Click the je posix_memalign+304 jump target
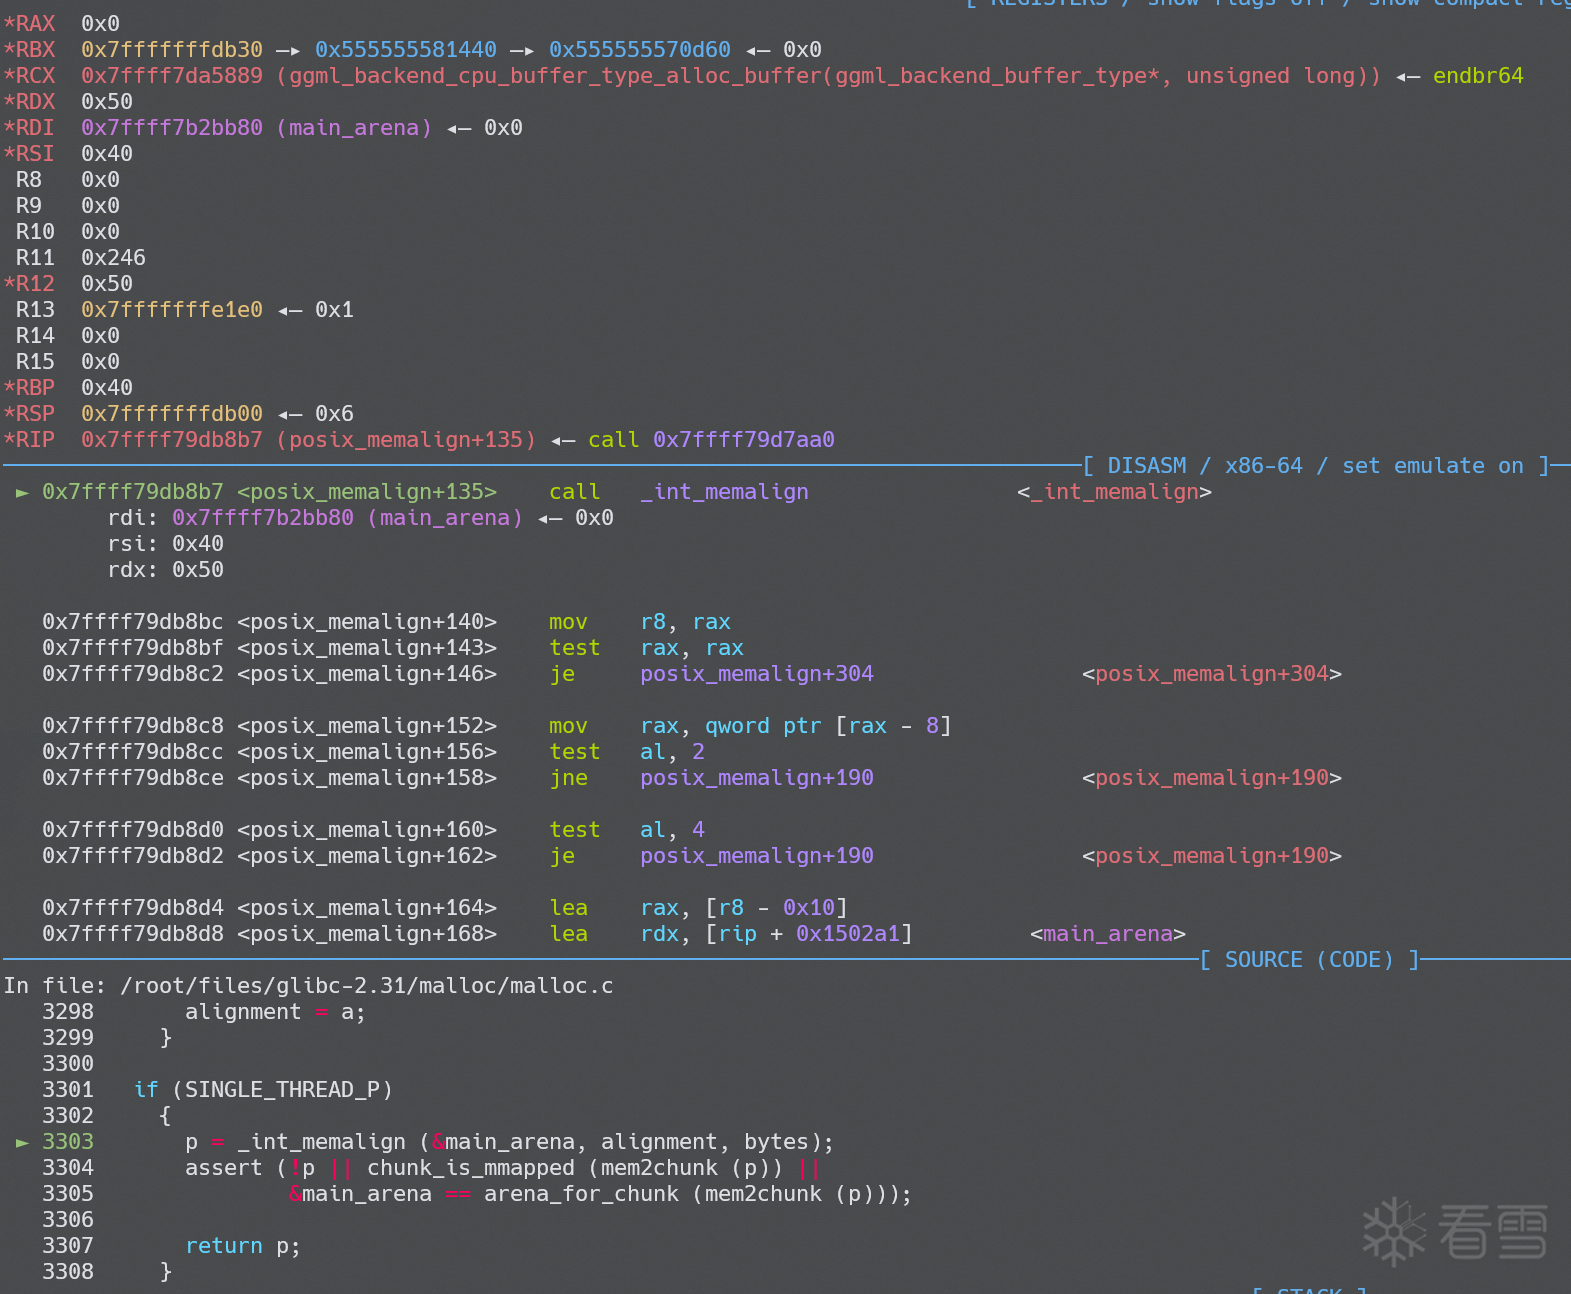The width and height of the screenshot is (1571, 1294). pos(757,673)
